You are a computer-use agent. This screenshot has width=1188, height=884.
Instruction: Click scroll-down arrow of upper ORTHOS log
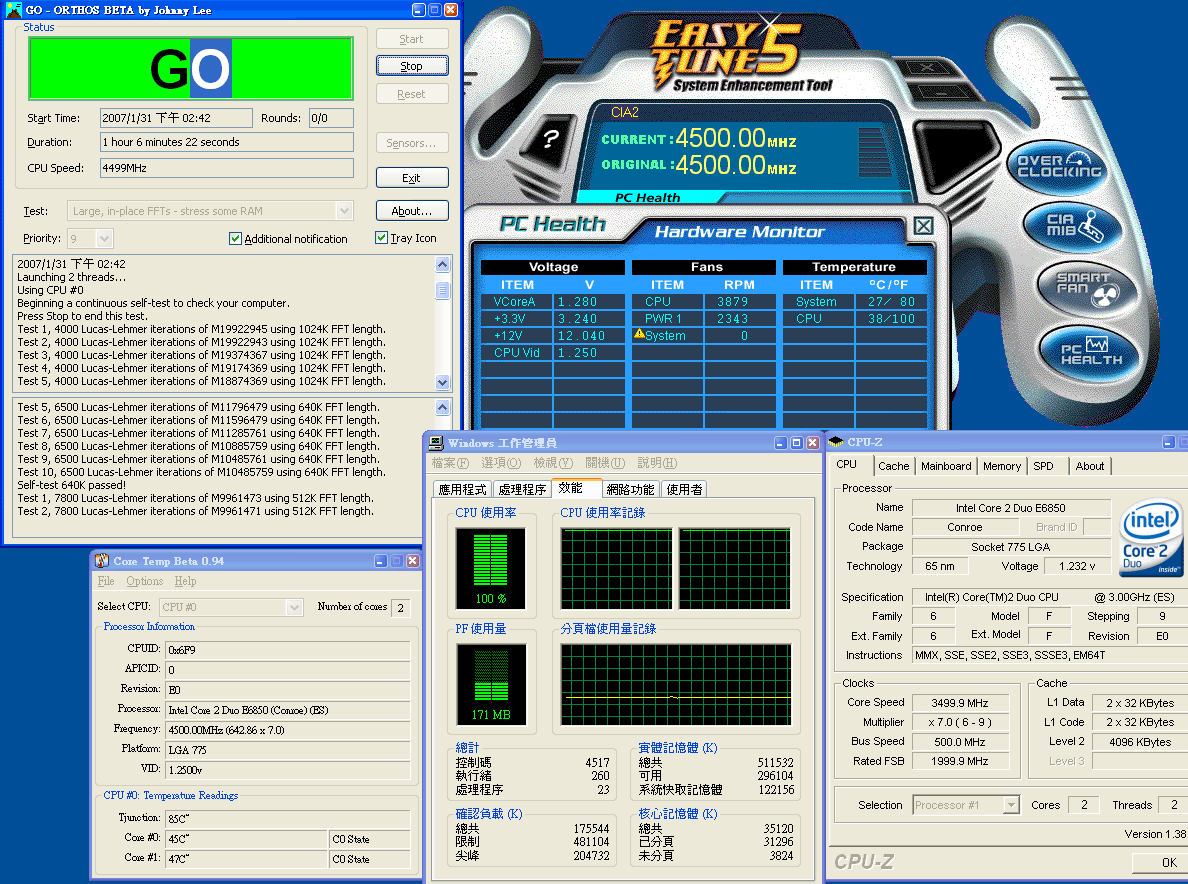click(443, 383)
